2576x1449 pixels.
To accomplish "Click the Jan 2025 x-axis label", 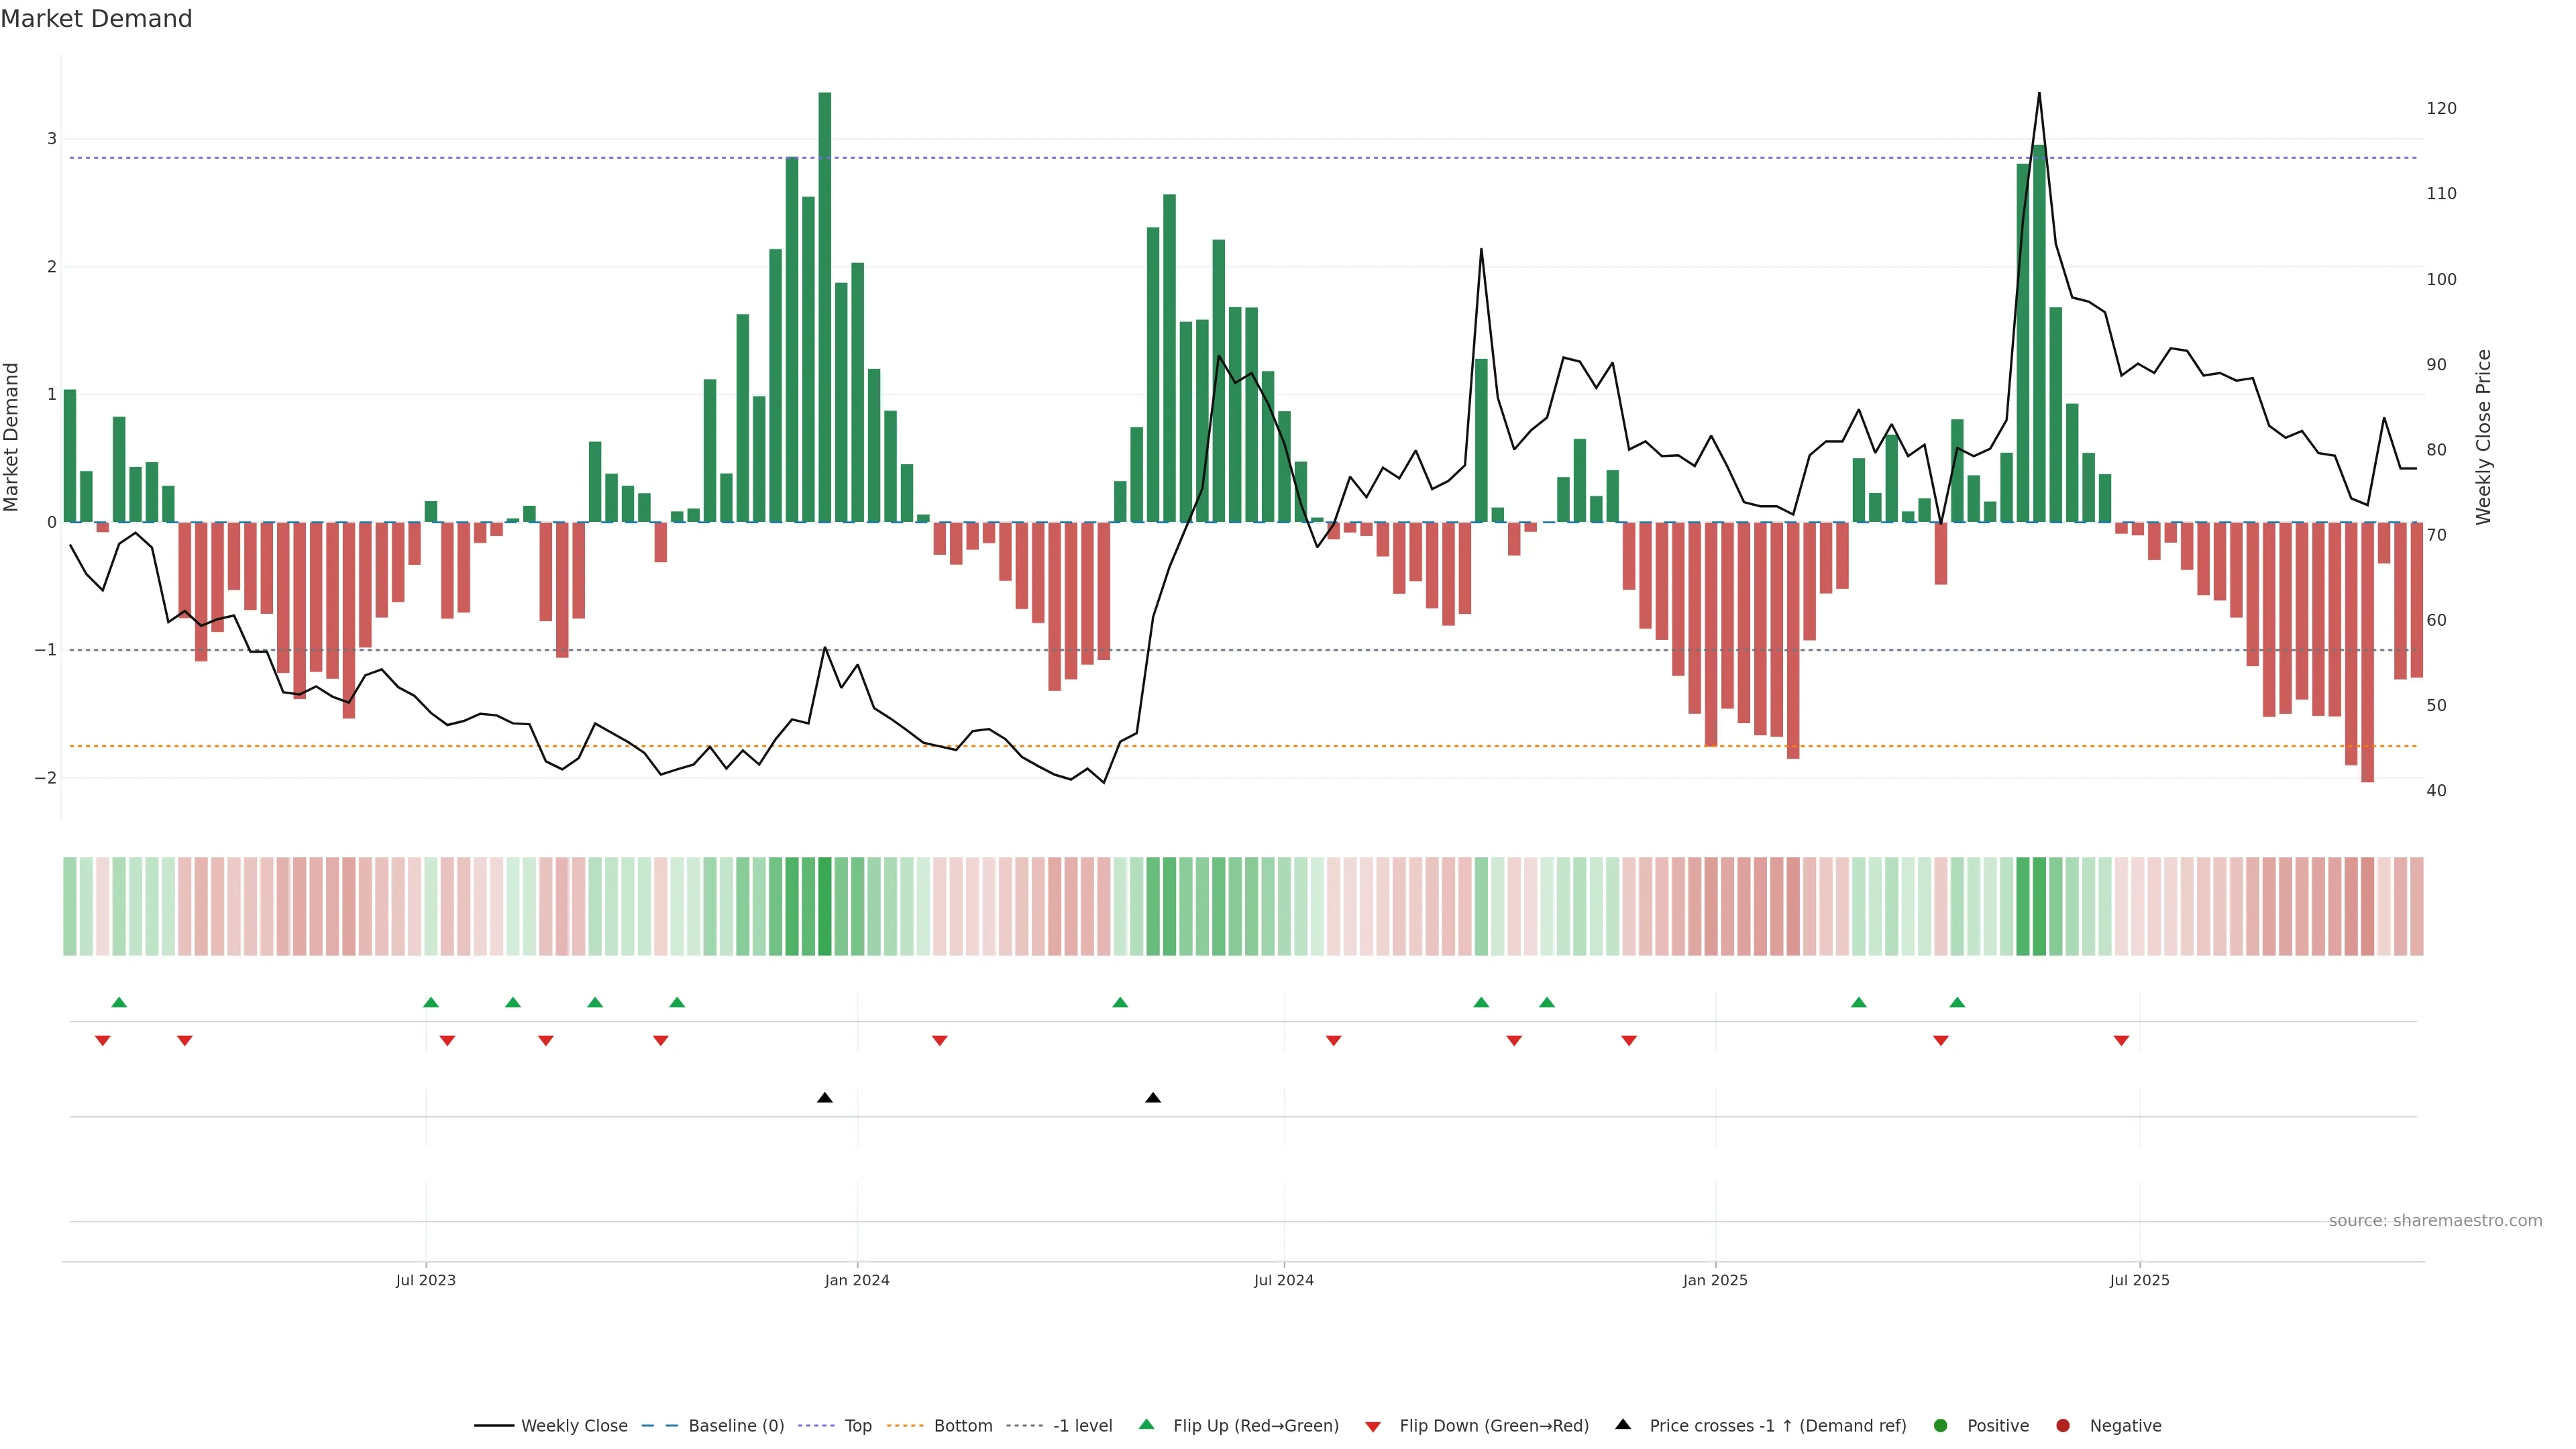I will (x=1715, y=1280).
